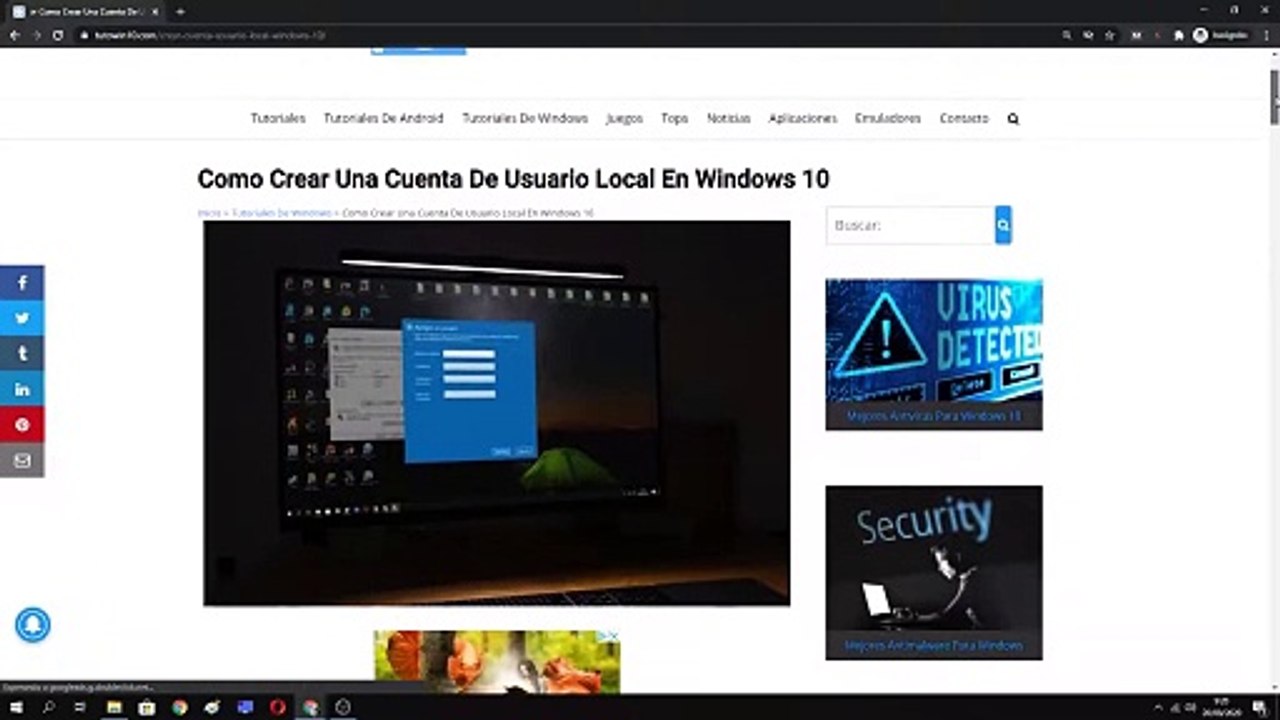Image resolution: width=1280 pixels, height=720 pixels.
Task: Open the Incognito profile indicator
Action: click(x=1220, y=35)
